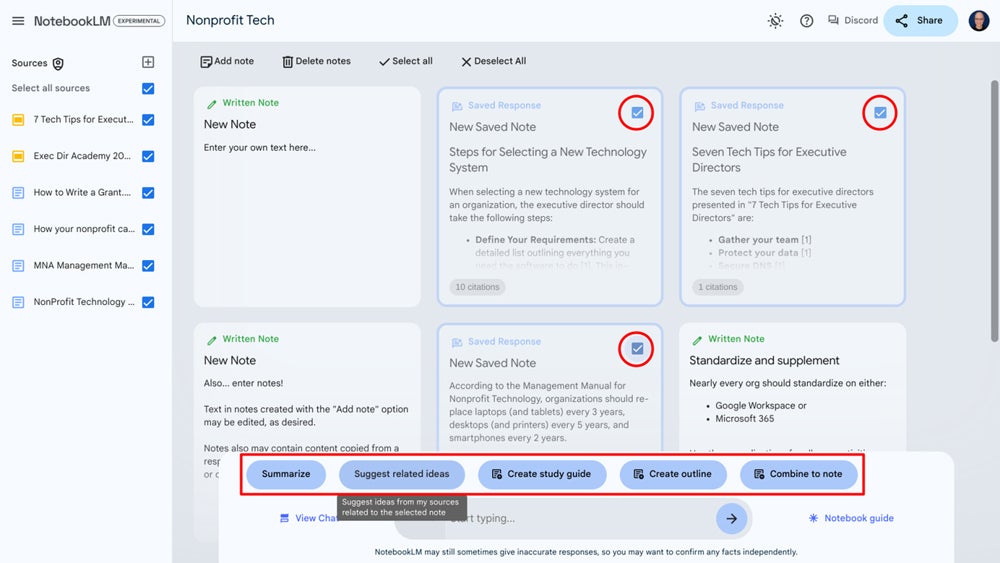Uncheck the Select all sources checkbox
1000x563 pixels.
[148, 89]
